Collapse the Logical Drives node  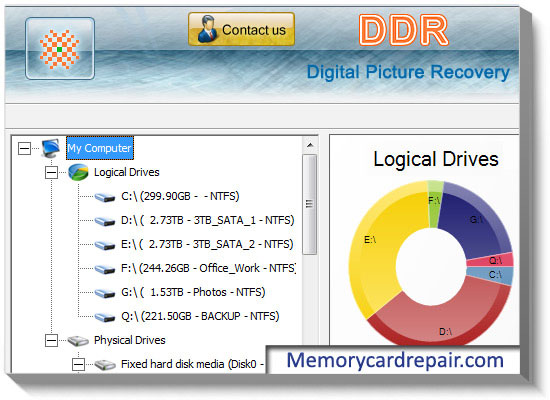click(x=52, y=172)
